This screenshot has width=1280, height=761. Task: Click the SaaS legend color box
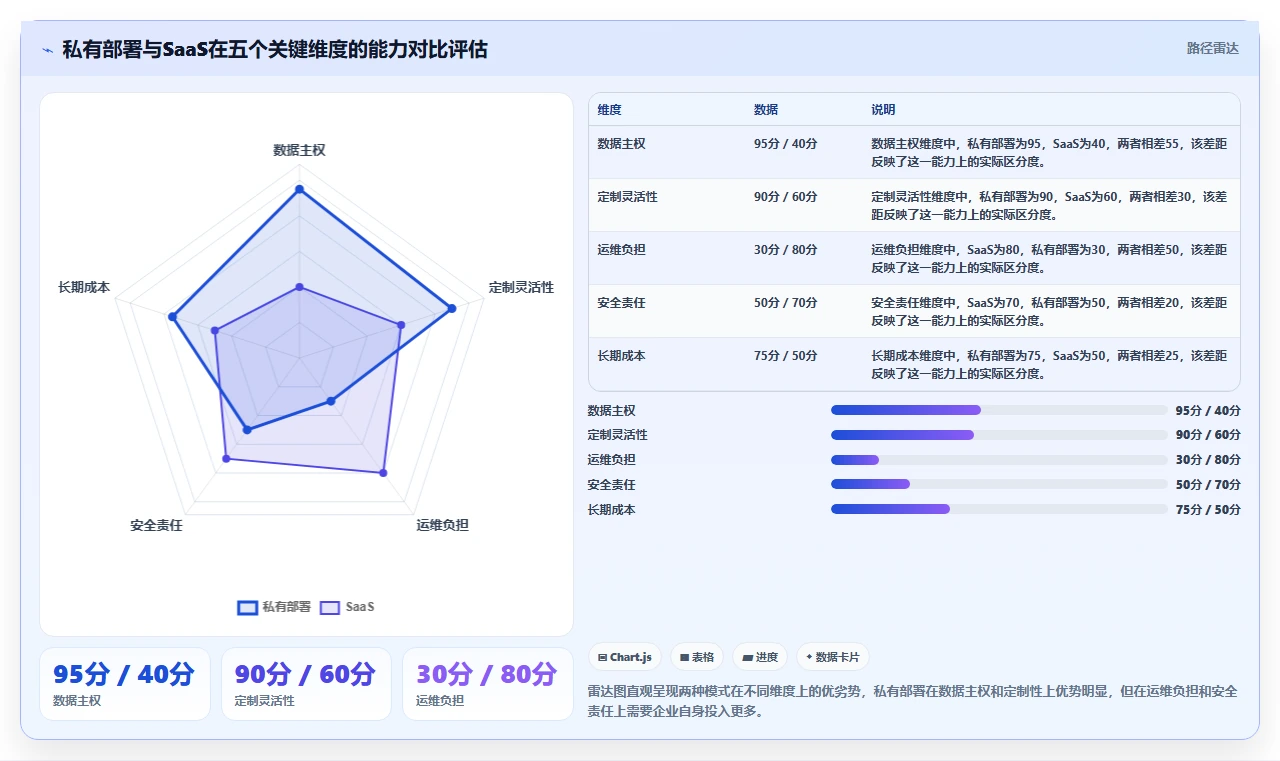tap(330, 607)
